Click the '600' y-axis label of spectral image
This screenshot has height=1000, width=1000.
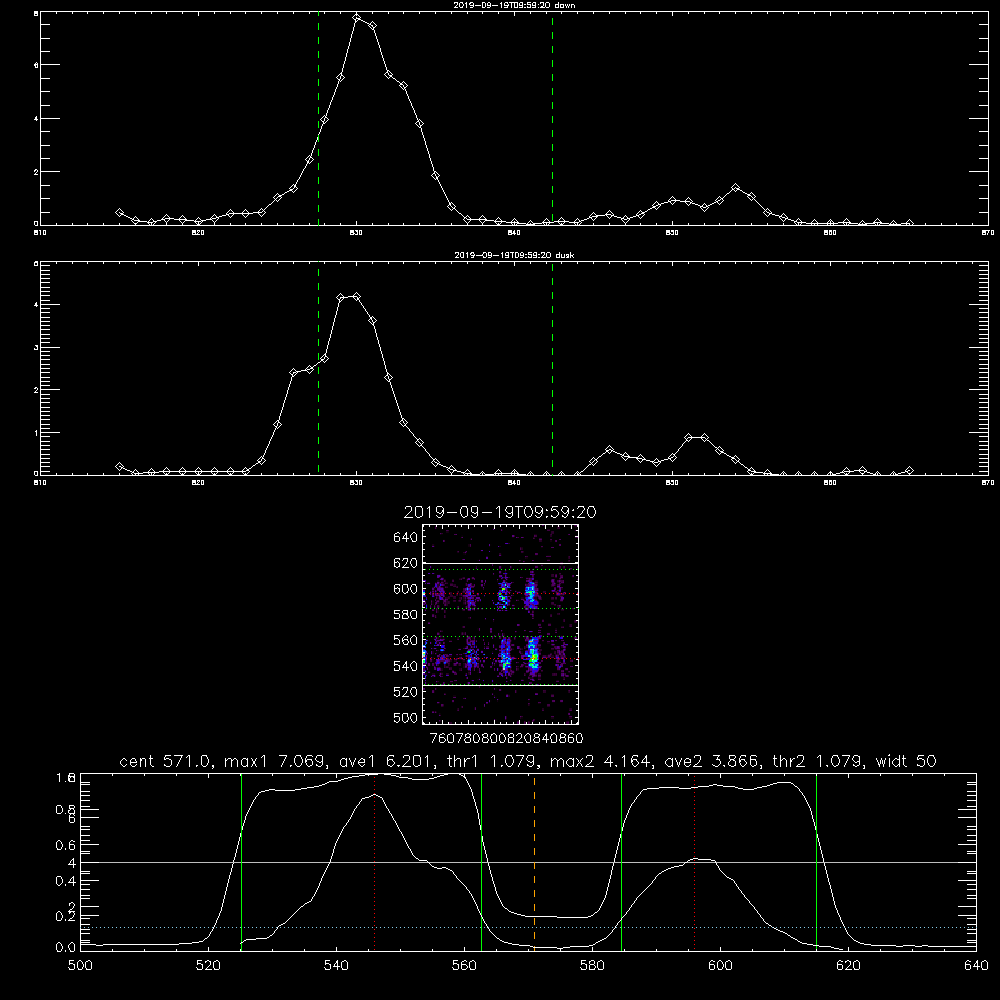tap(405, 589)
